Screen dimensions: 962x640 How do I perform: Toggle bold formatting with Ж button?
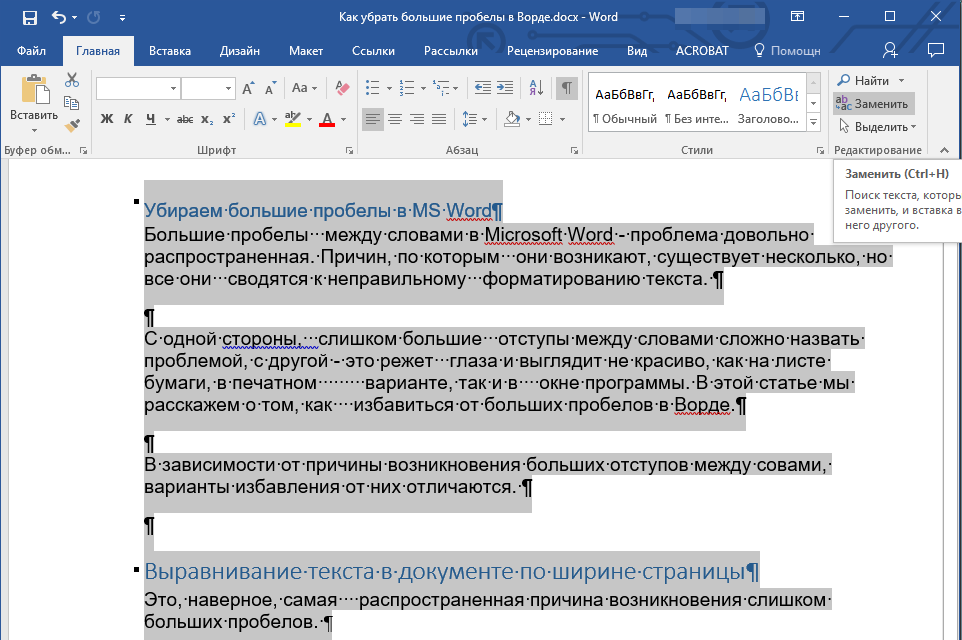coord(107,120)
